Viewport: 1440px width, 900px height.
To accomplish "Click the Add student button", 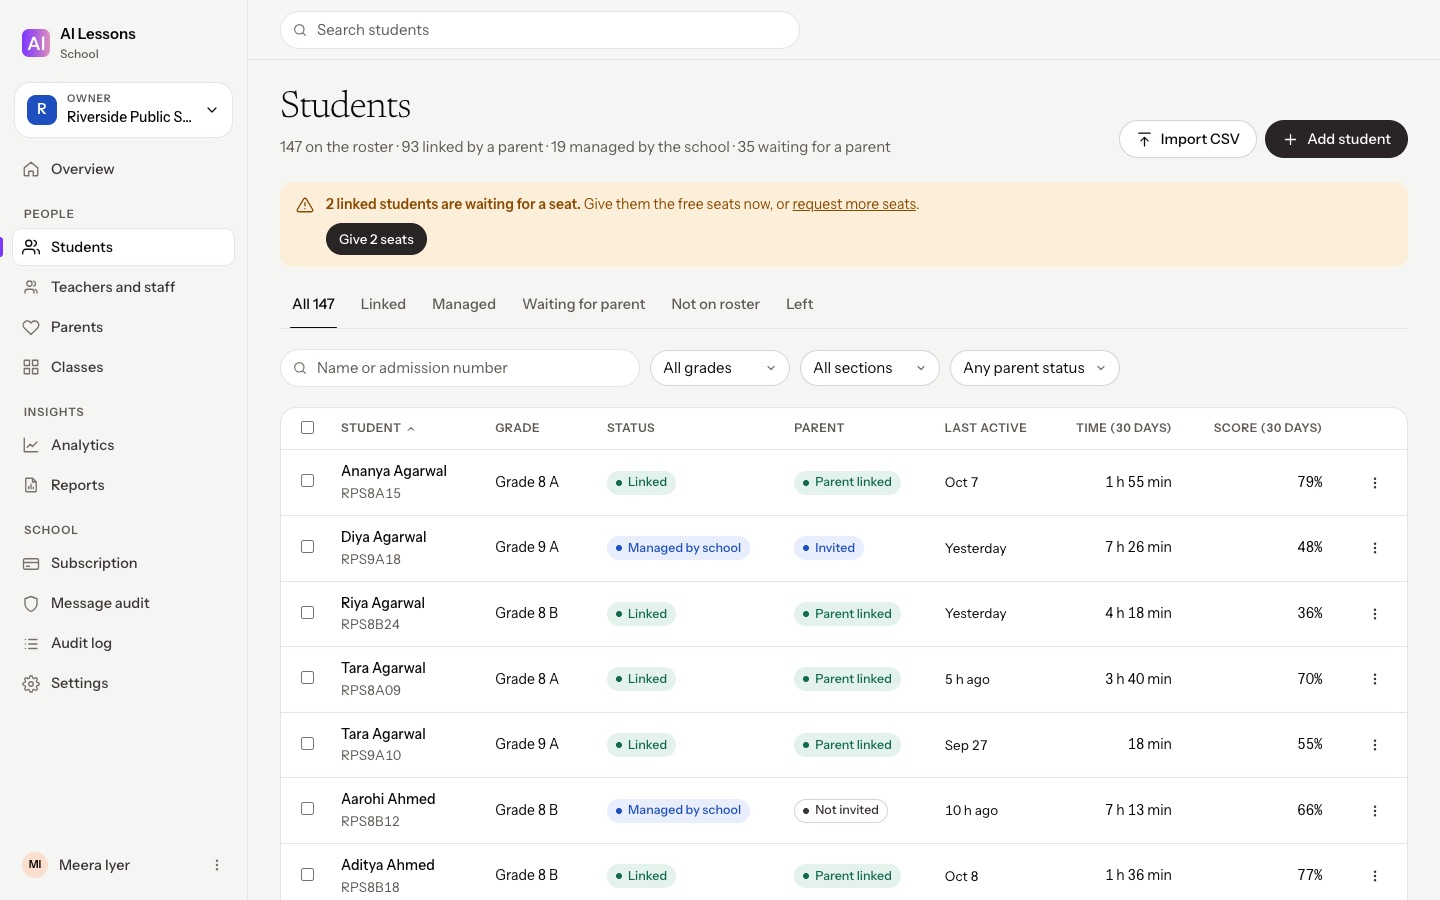I will click(x=1336, y=139).
